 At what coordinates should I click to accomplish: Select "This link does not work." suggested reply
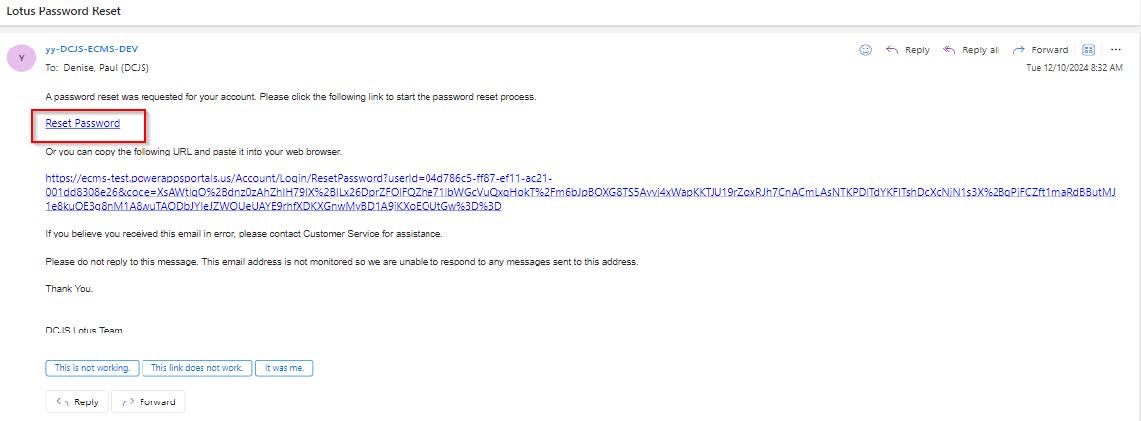point(197,368)
